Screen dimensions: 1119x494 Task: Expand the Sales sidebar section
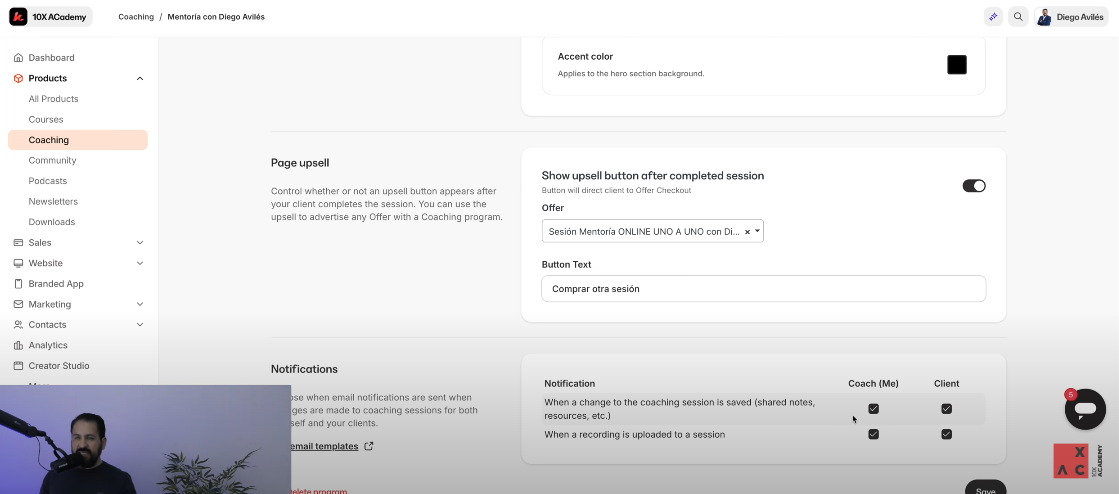[139, 243]
